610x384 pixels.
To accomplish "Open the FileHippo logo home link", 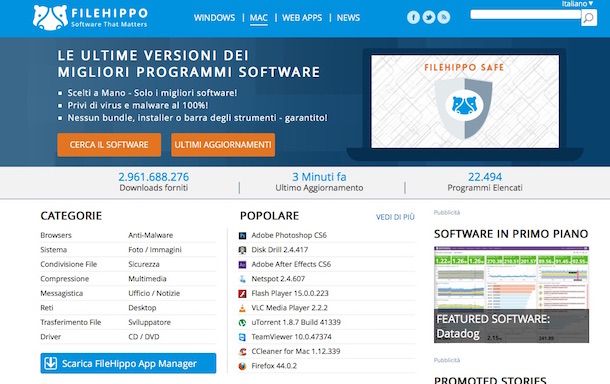I will click(90, 18).
